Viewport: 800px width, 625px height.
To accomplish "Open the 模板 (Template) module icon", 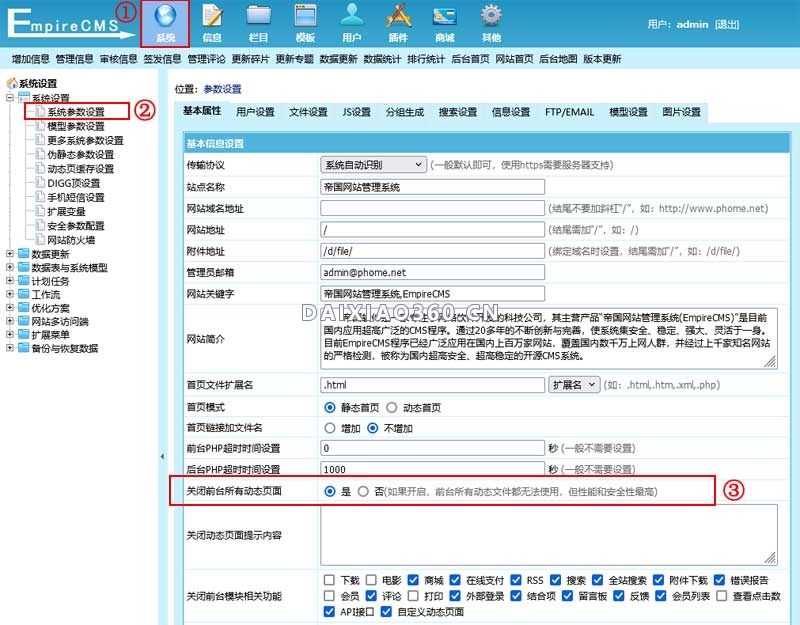I will pyautogui.click(x=304, y=20).
